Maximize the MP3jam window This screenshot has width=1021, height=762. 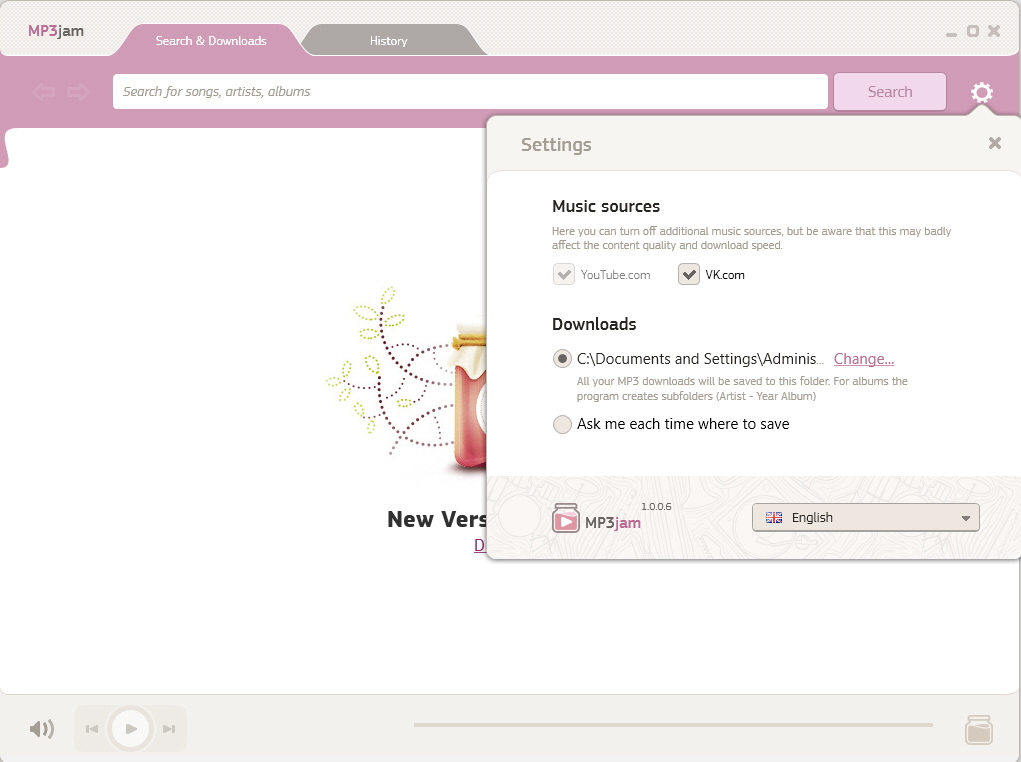972,31
